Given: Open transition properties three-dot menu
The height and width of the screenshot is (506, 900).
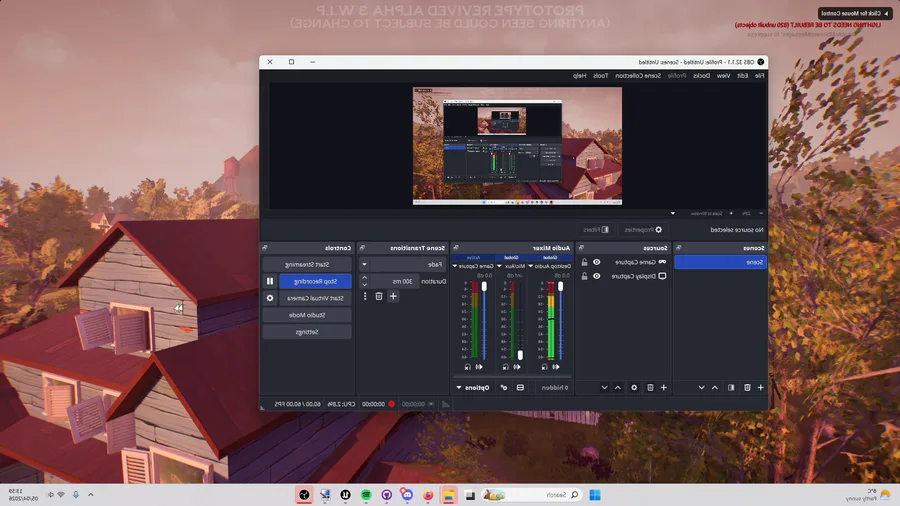Looking at the screenshot, I should click(x=365, y=296).
